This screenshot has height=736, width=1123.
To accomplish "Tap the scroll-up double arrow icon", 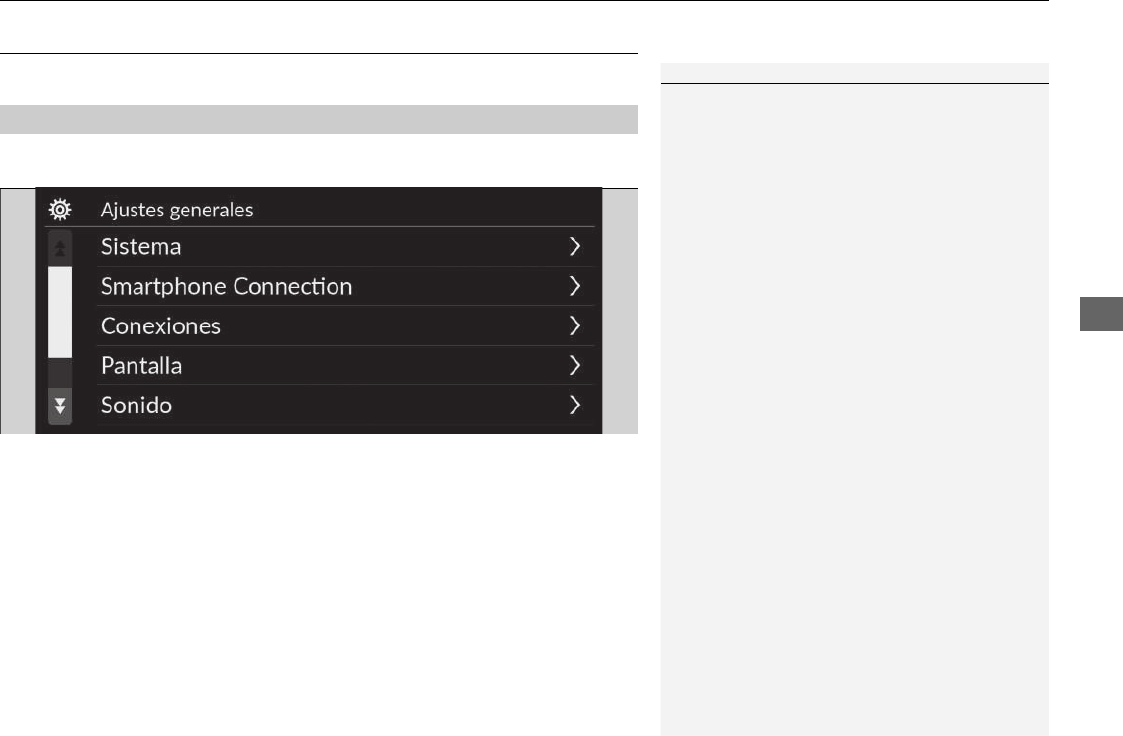I will pos(60,248).
